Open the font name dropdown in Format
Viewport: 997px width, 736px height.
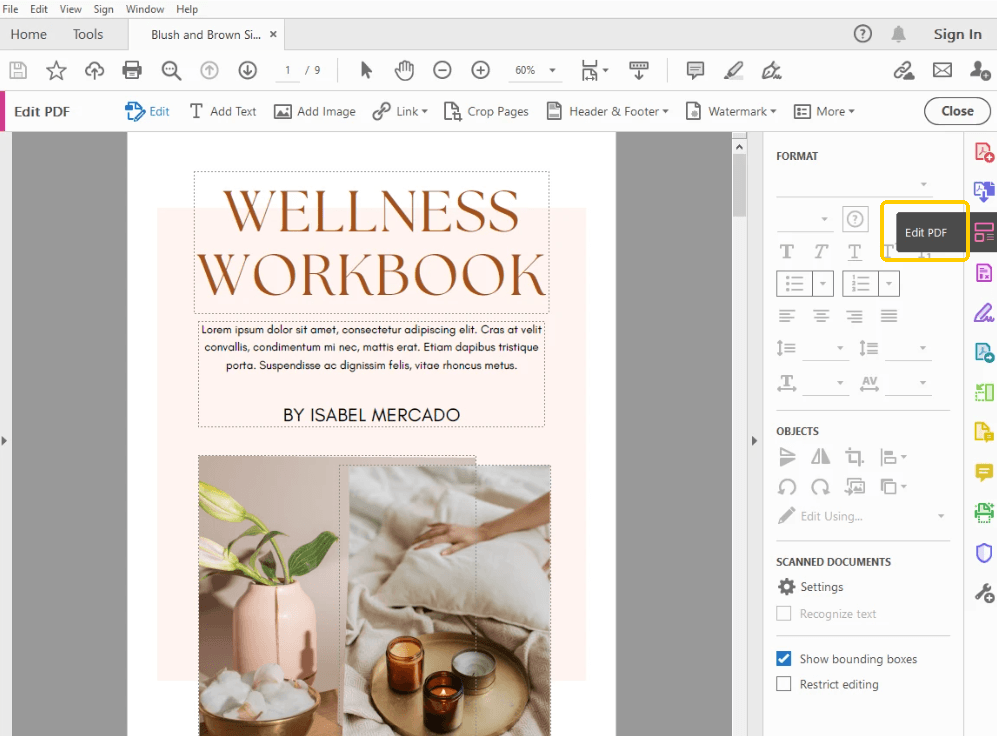(x=854, y=184)
